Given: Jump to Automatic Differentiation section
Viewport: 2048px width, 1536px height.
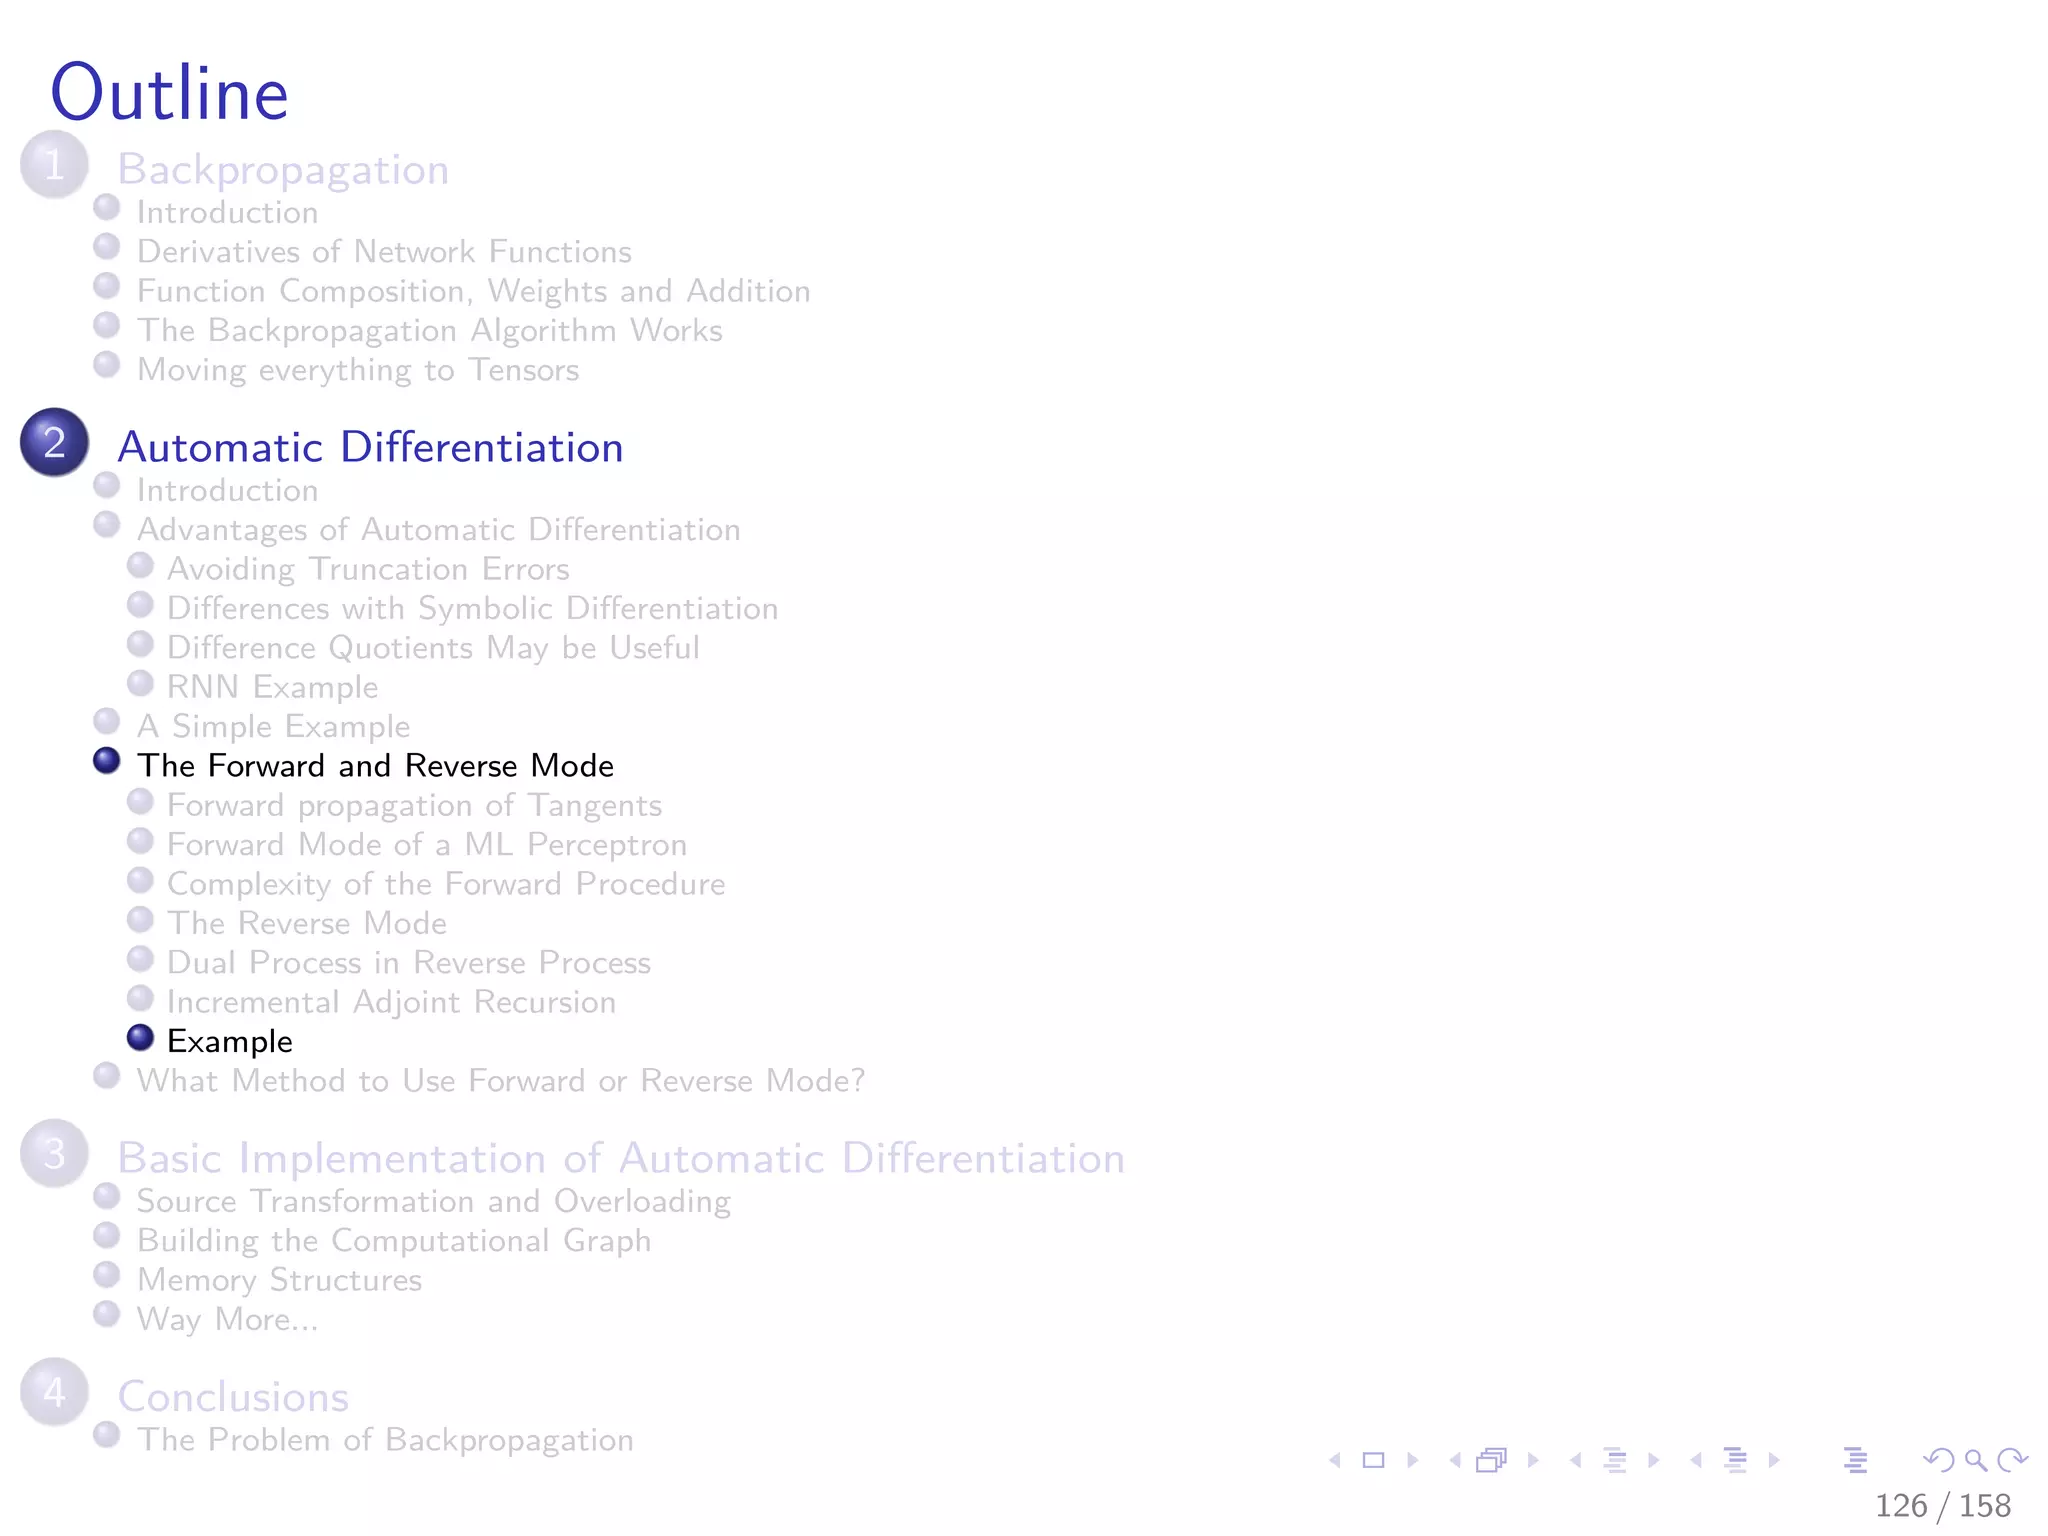Looking at the screenshot, I should (x=370, y=447).
